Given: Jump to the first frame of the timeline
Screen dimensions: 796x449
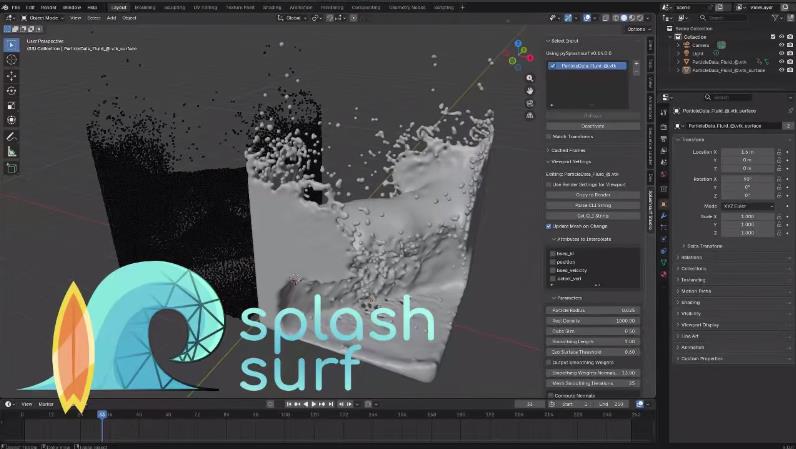Looking at the screenshot, I should tap(288, 404).
